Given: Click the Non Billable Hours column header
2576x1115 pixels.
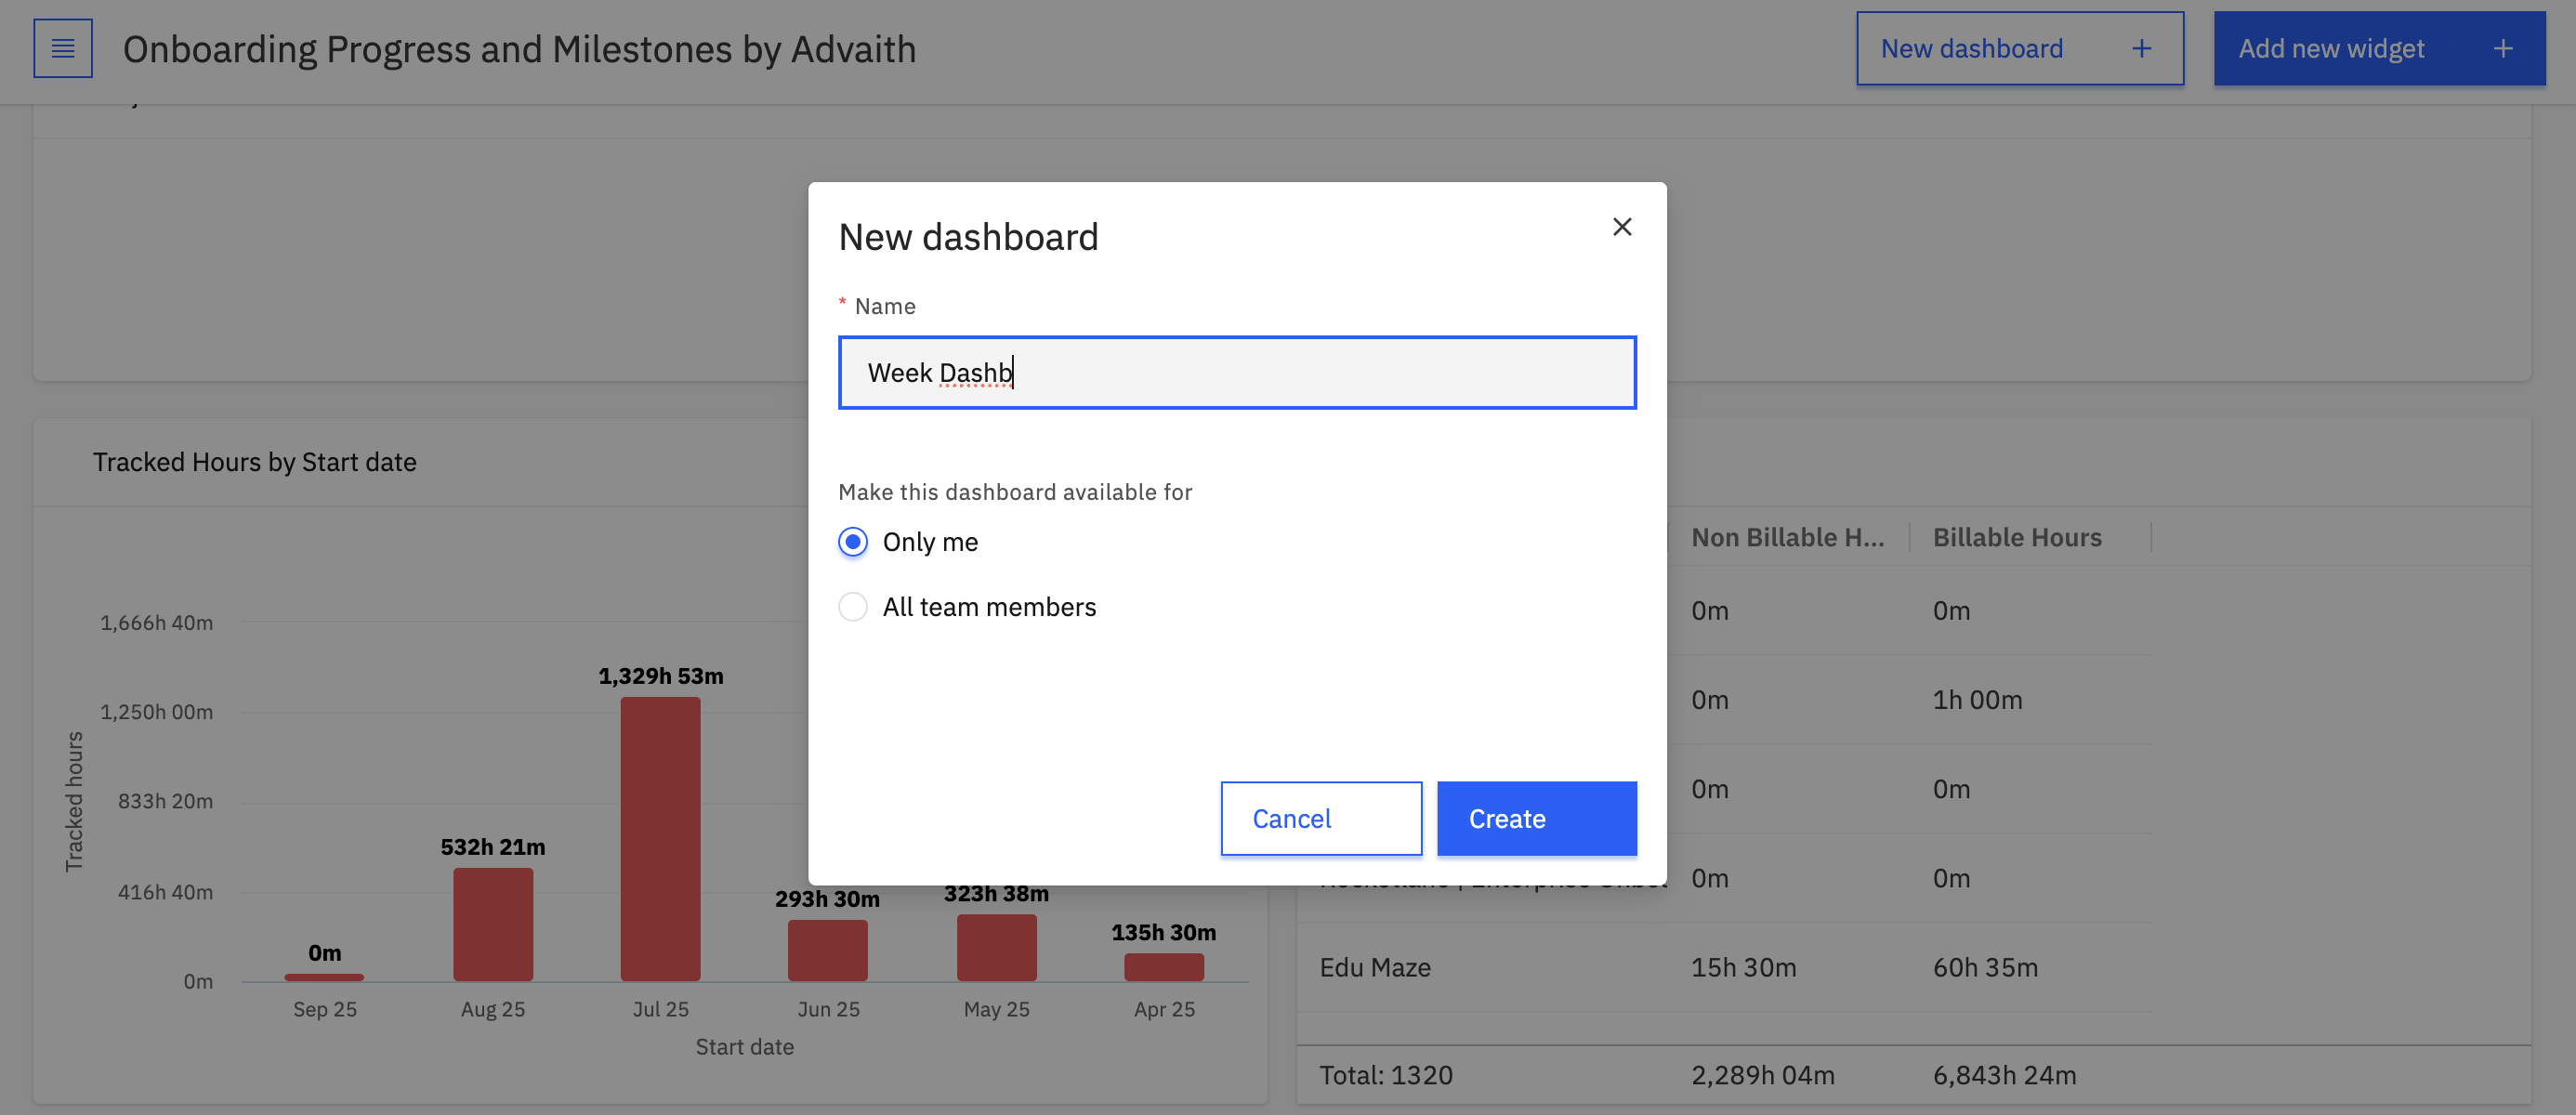Looking at the screenshot, I should coord(1786,537).
